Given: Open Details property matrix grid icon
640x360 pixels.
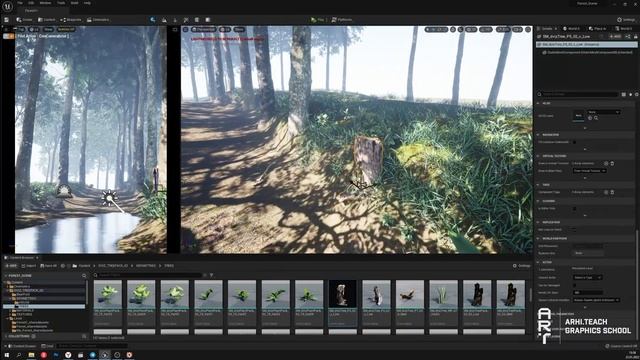Looking at the screenshot, I should pyautogui.click(x=624, y=94).
